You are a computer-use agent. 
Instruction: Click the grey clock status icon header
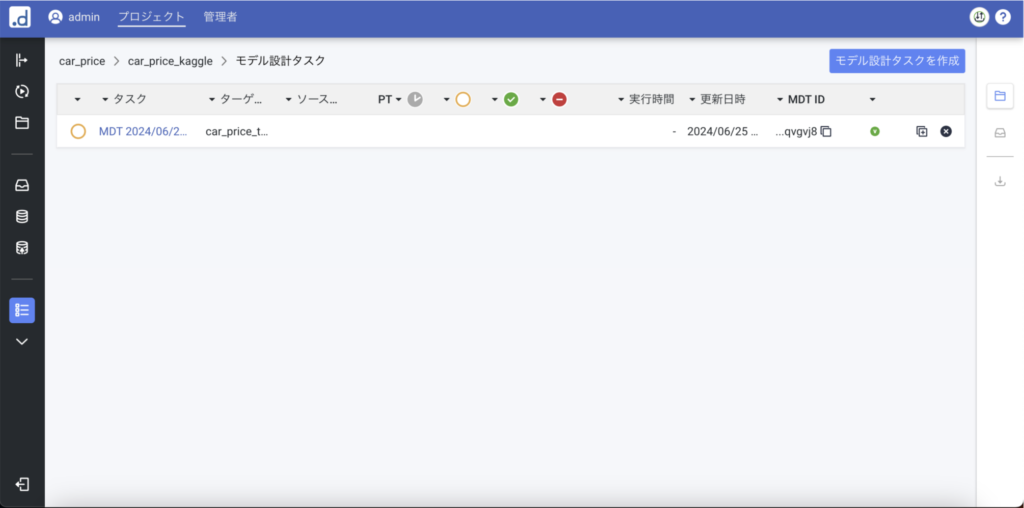(415, 99)
